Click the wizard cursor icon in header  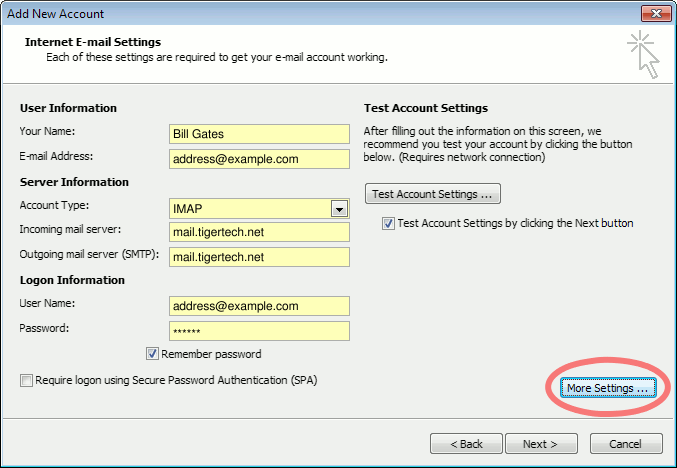click(642, 54)
